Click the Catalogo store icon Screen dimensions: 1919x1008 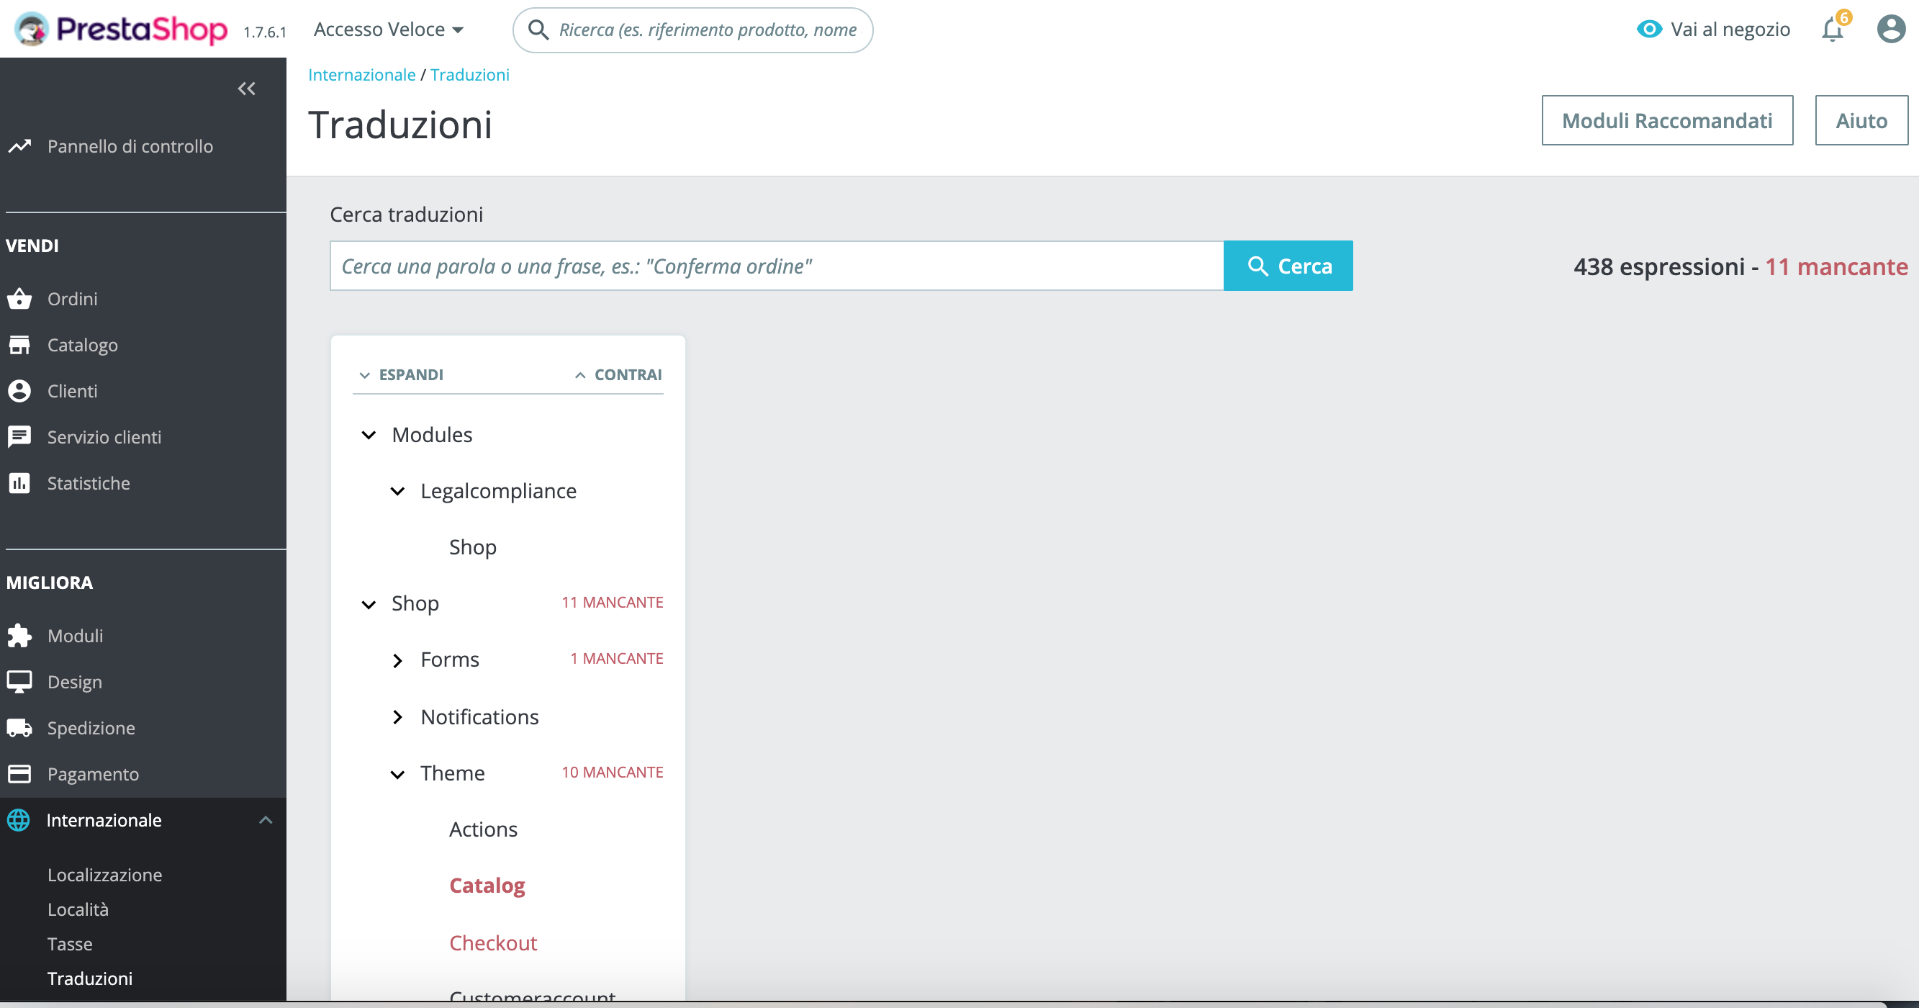[x=19, y=345]
